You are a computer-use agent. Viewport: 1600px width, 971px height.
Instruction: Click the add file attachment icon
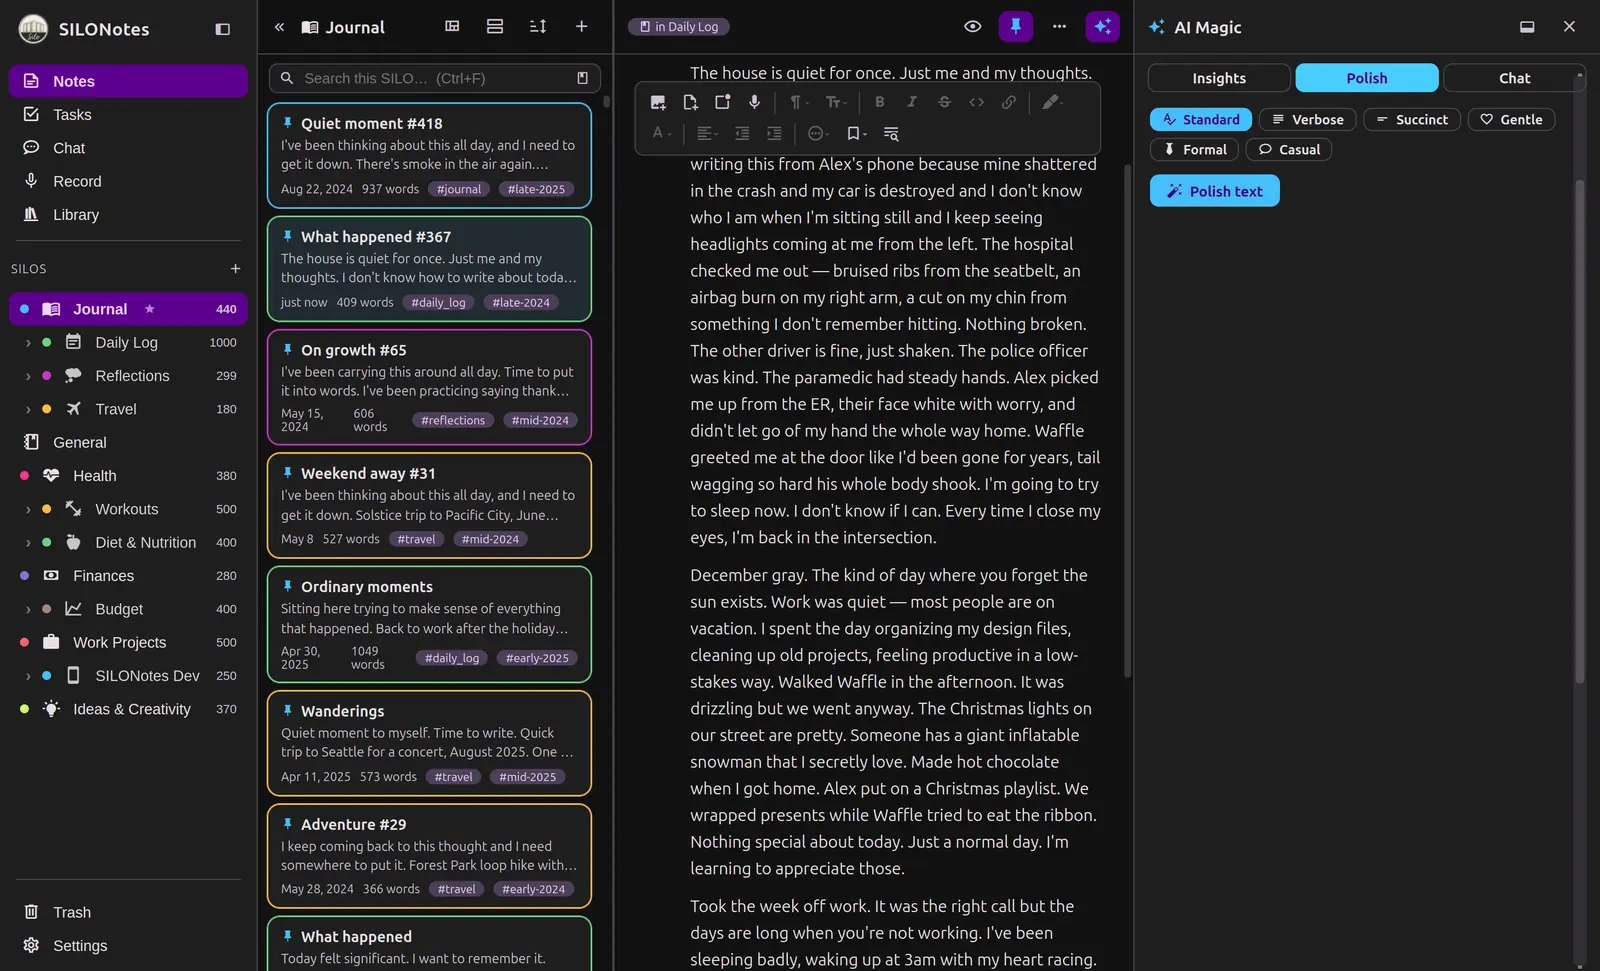690,102
